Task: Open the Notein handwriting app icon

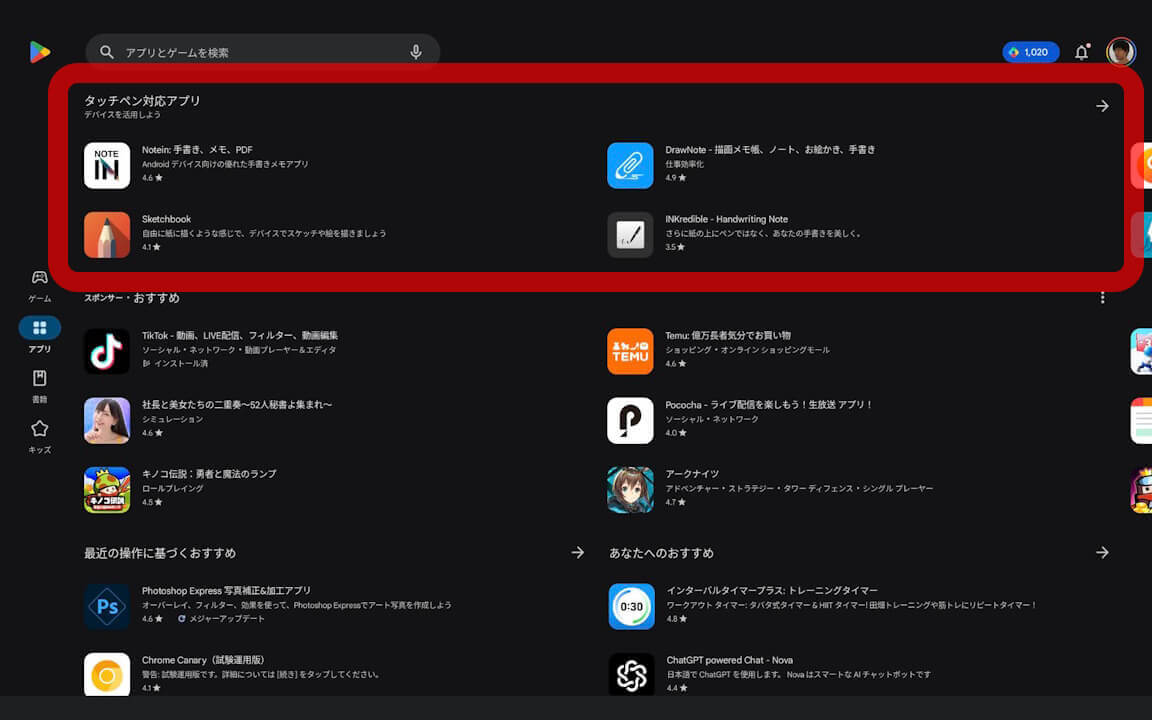Action: (107, 164)
